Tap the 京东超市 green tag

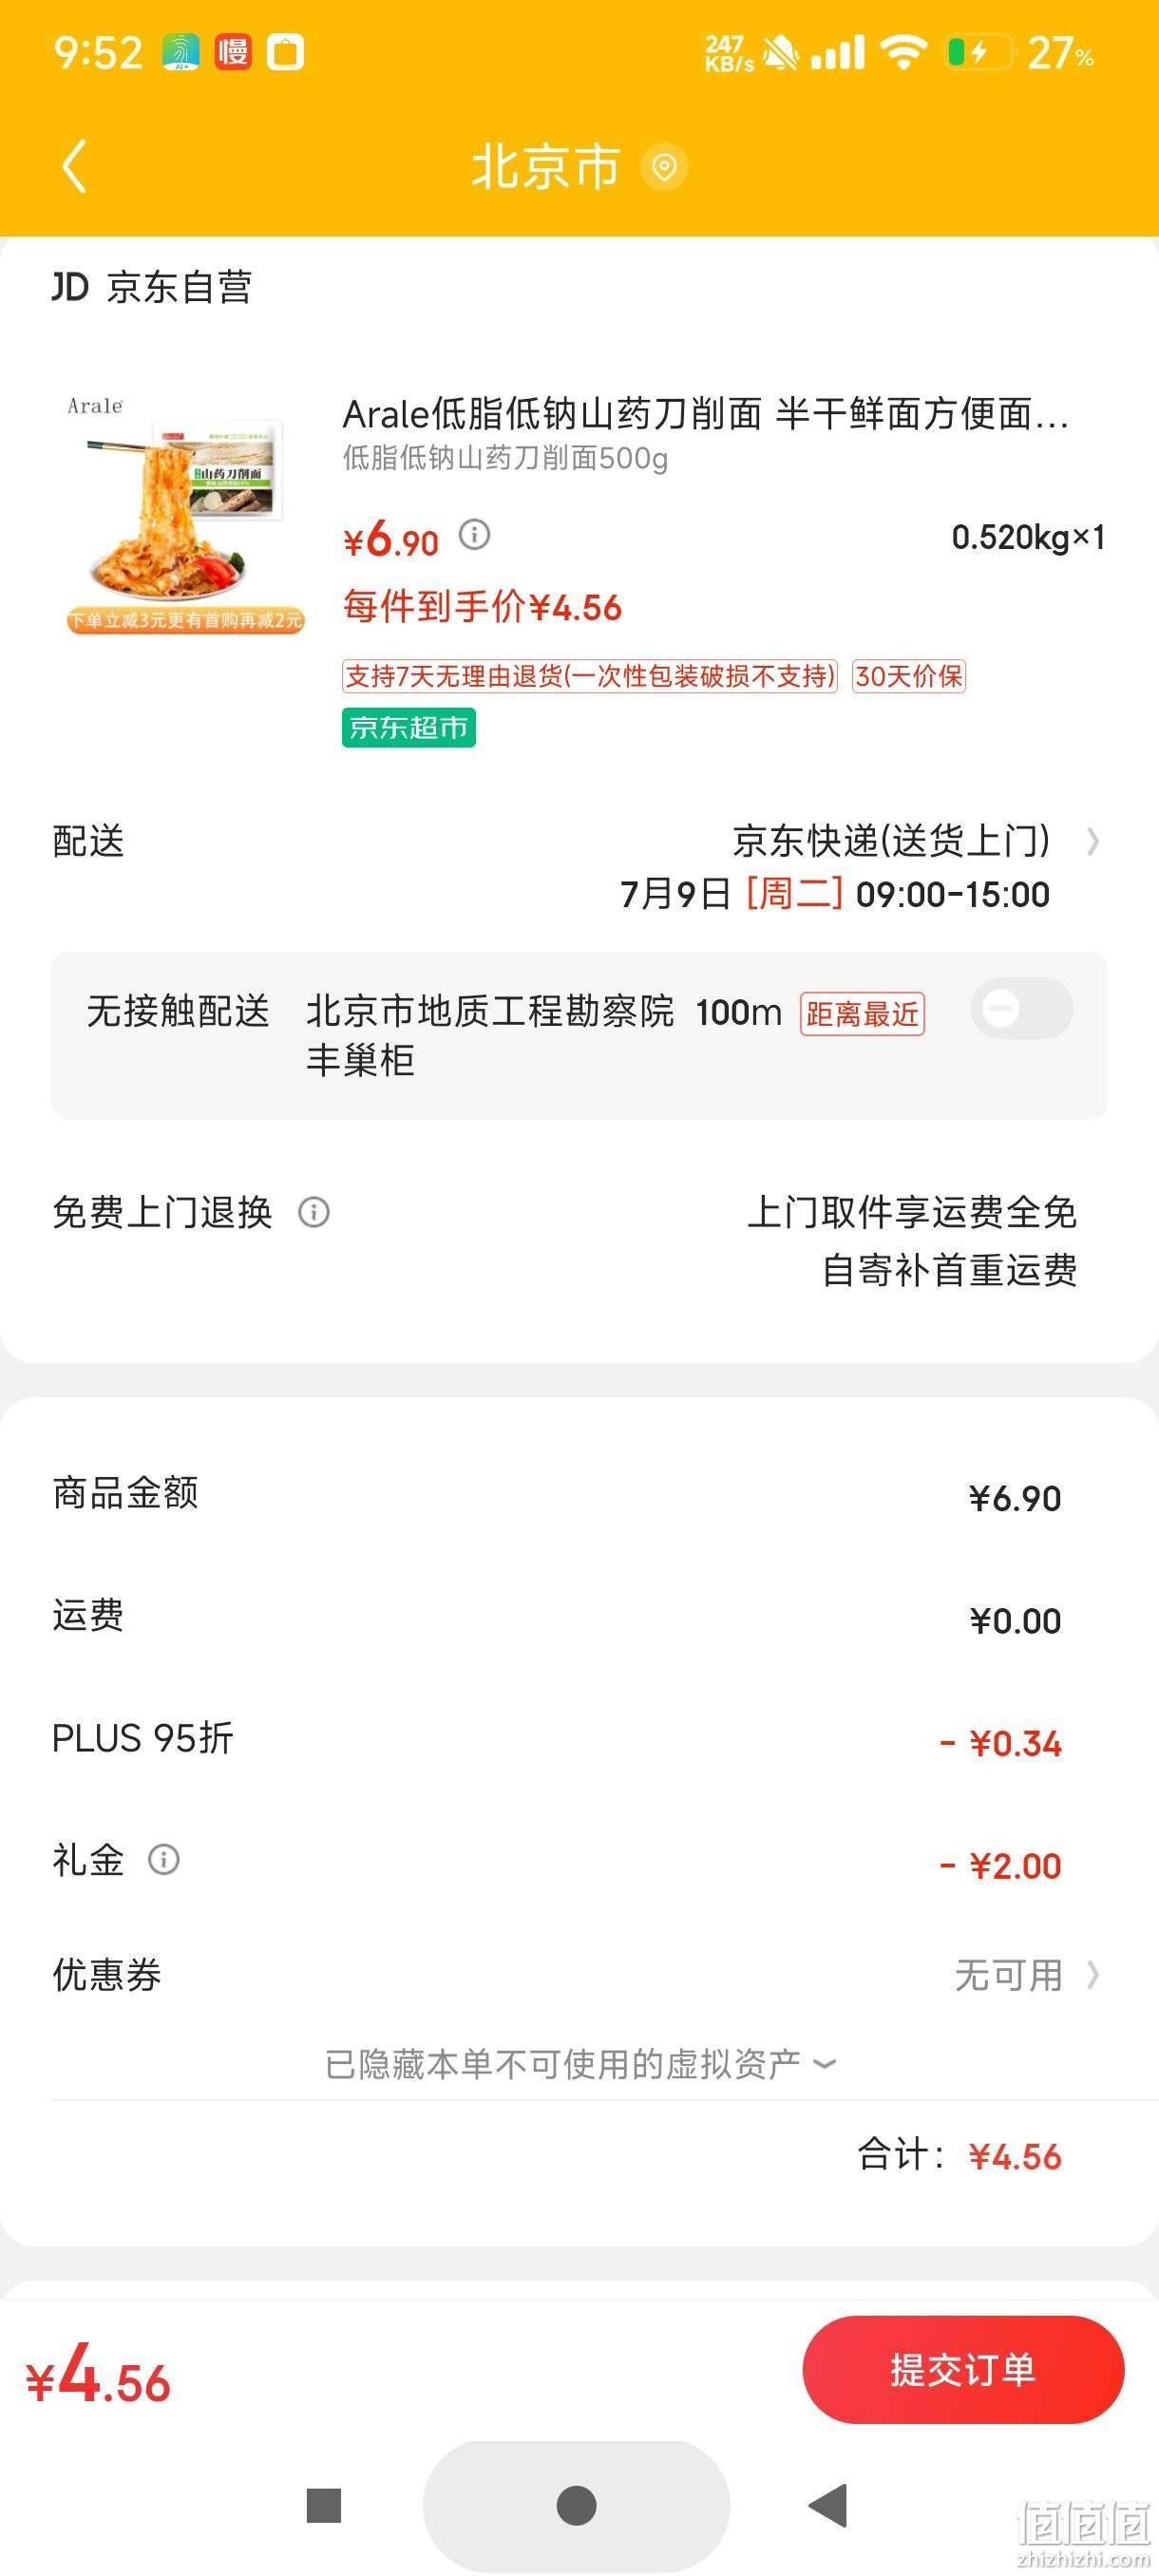(x=408, y=728)
